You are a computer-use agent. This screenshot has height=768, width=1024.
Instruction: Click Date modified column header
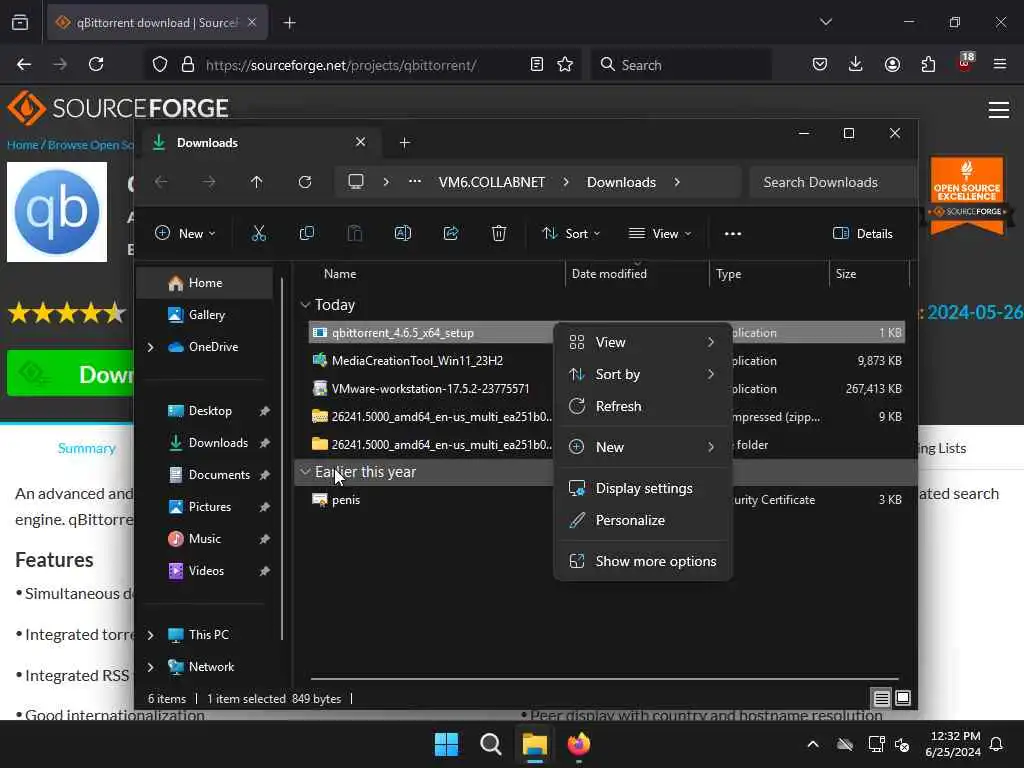point(609,274)
